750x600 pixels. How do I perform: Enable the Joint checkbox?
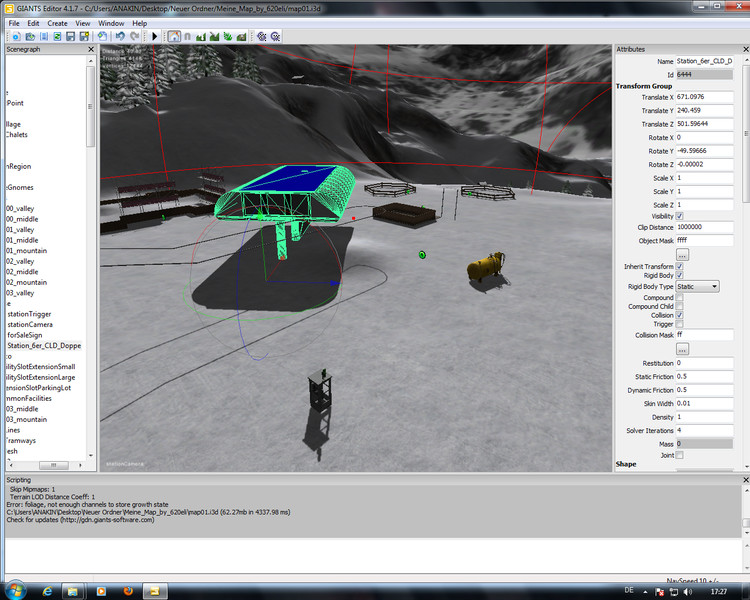(679, 455)
